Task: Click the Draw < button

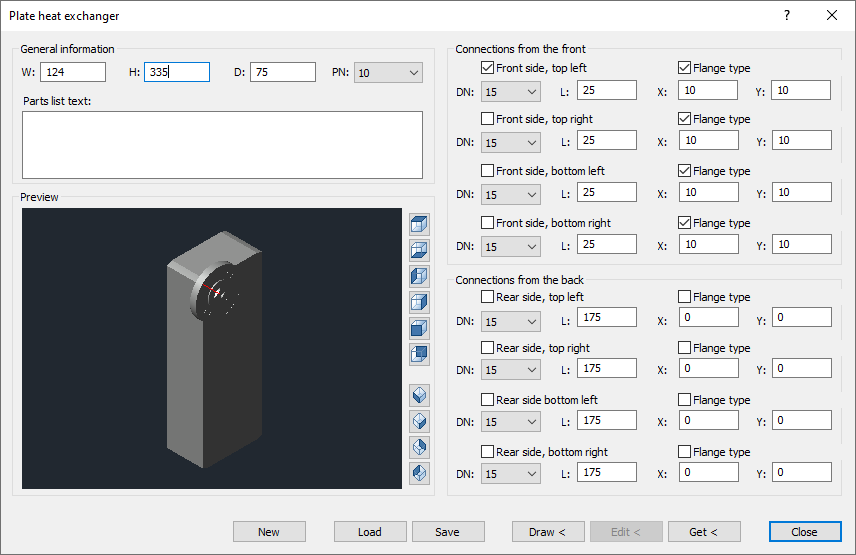Action: coord(548,532)
